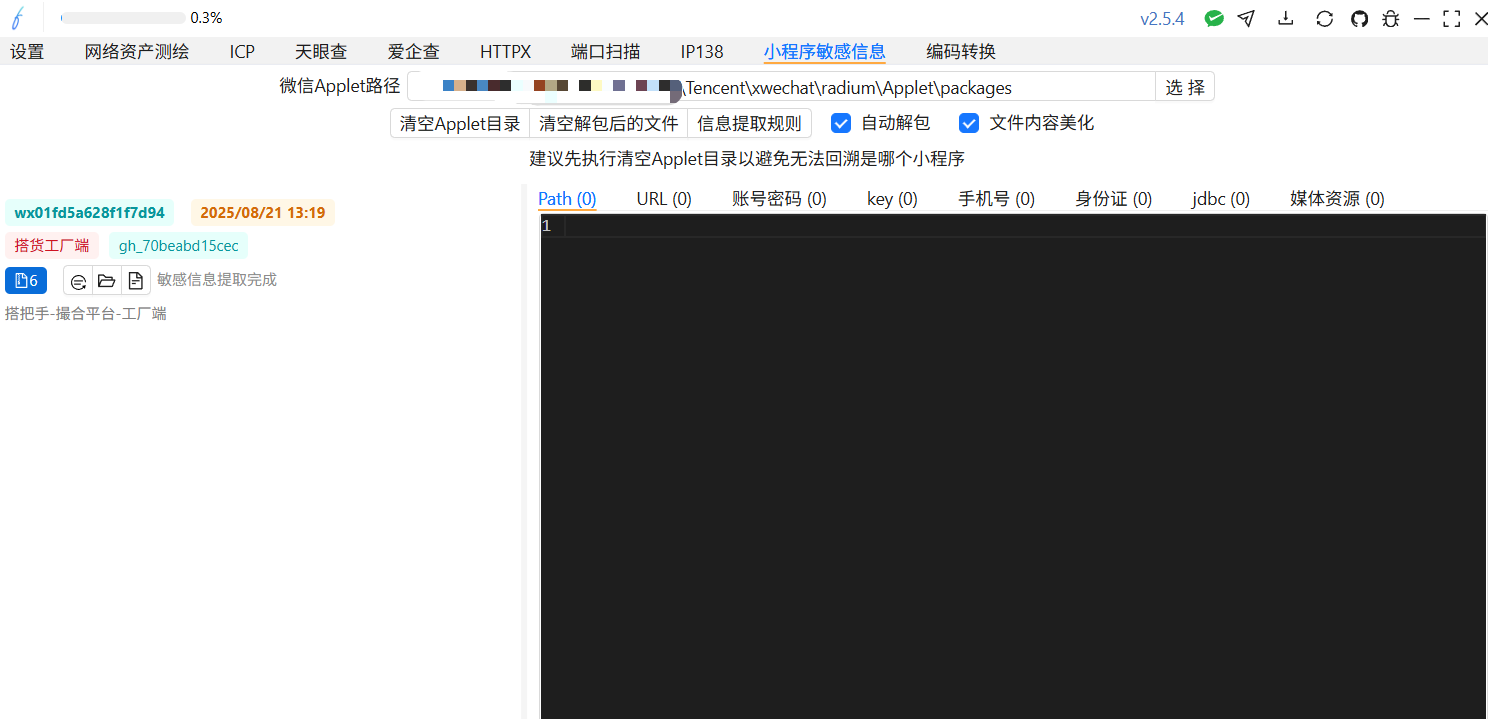Image resolution: width=1488 pixels, height=719 pixels.
Task: Click the paper plane icon
Action: (x=1246, y=18)
